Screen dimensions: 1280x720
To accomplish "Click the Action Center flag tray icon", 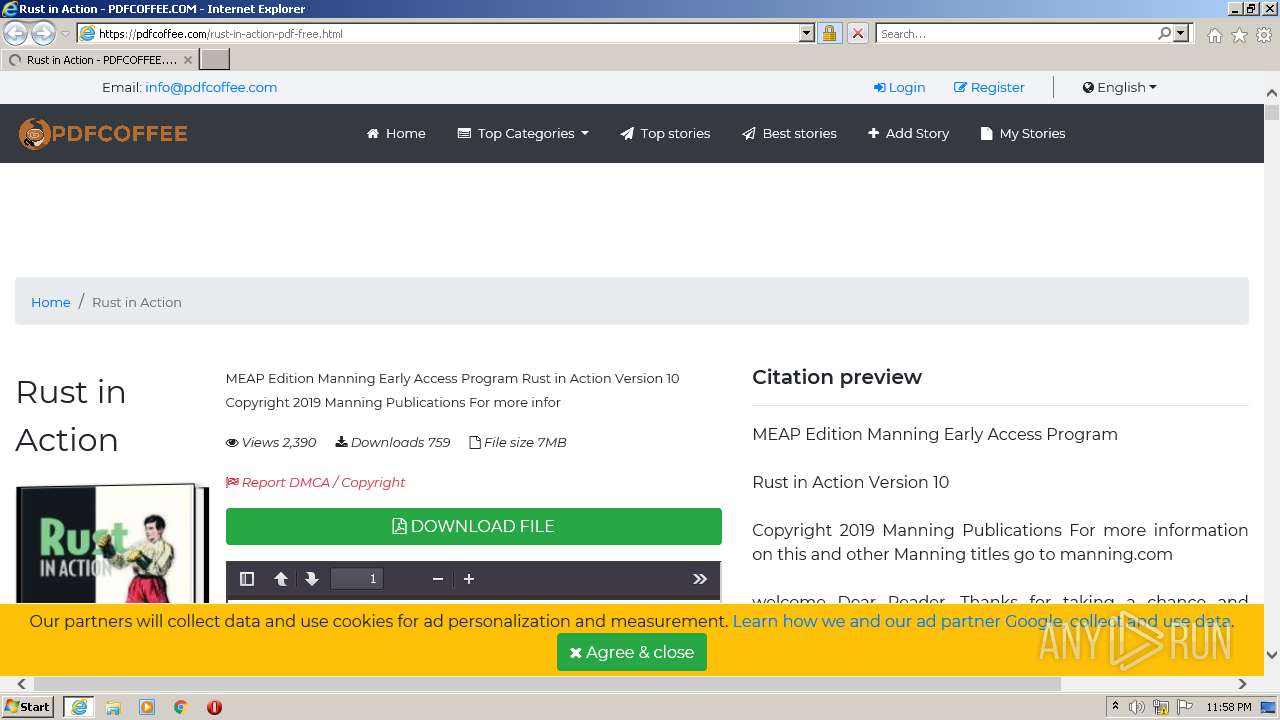I will click(x=1187, y=707).
